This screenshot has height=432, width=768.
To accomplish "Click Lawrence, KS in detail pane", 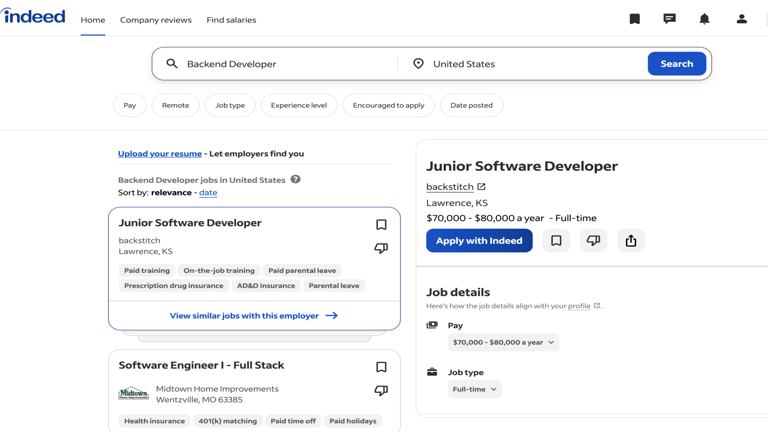I will tap(456, 203).
